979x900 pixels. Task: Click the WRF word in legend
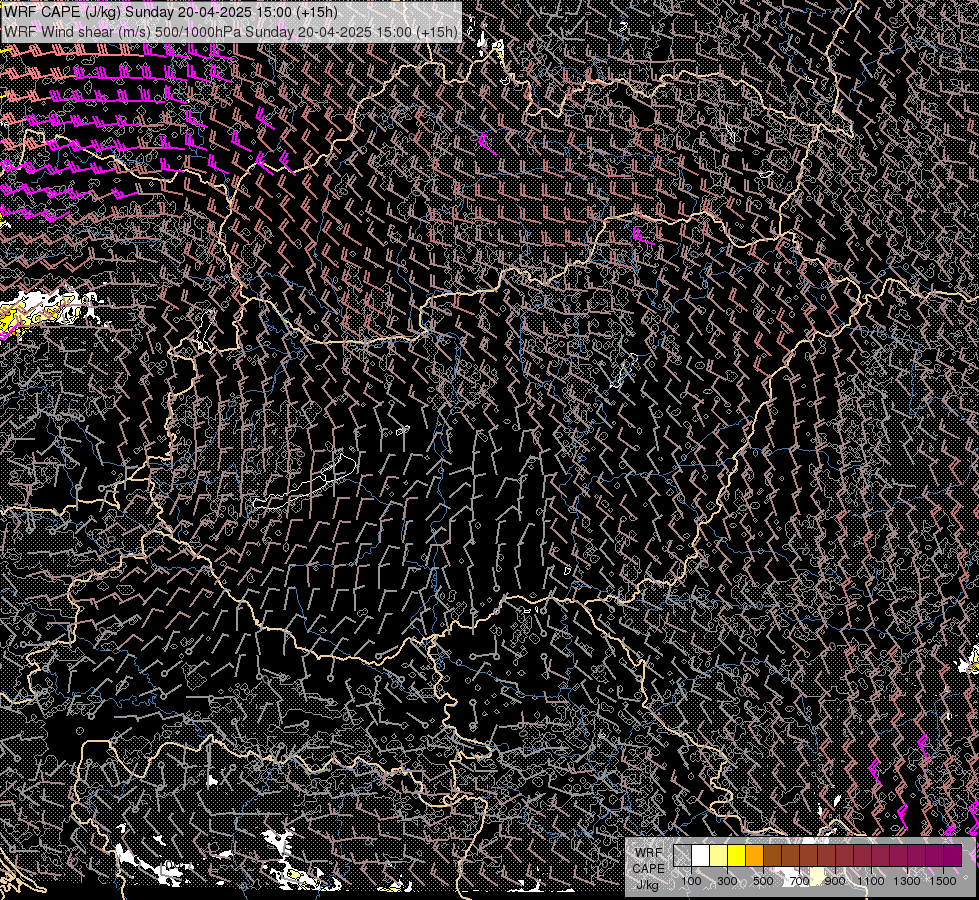click(x=649, y=853)
